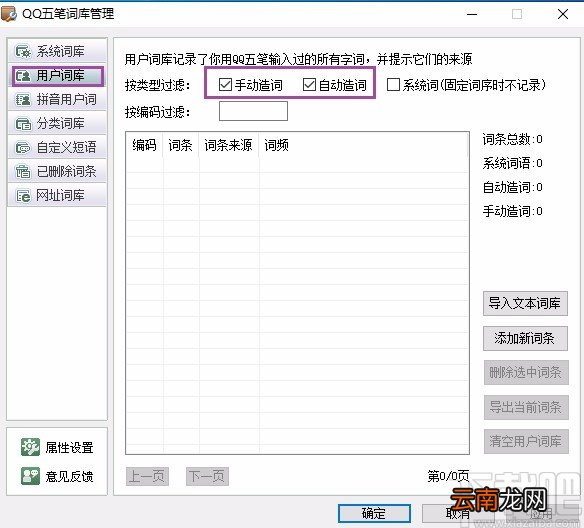Click the 自定义短语 sidebar icon
Viewport: 584px width, 528px height.
pos(23,148)
